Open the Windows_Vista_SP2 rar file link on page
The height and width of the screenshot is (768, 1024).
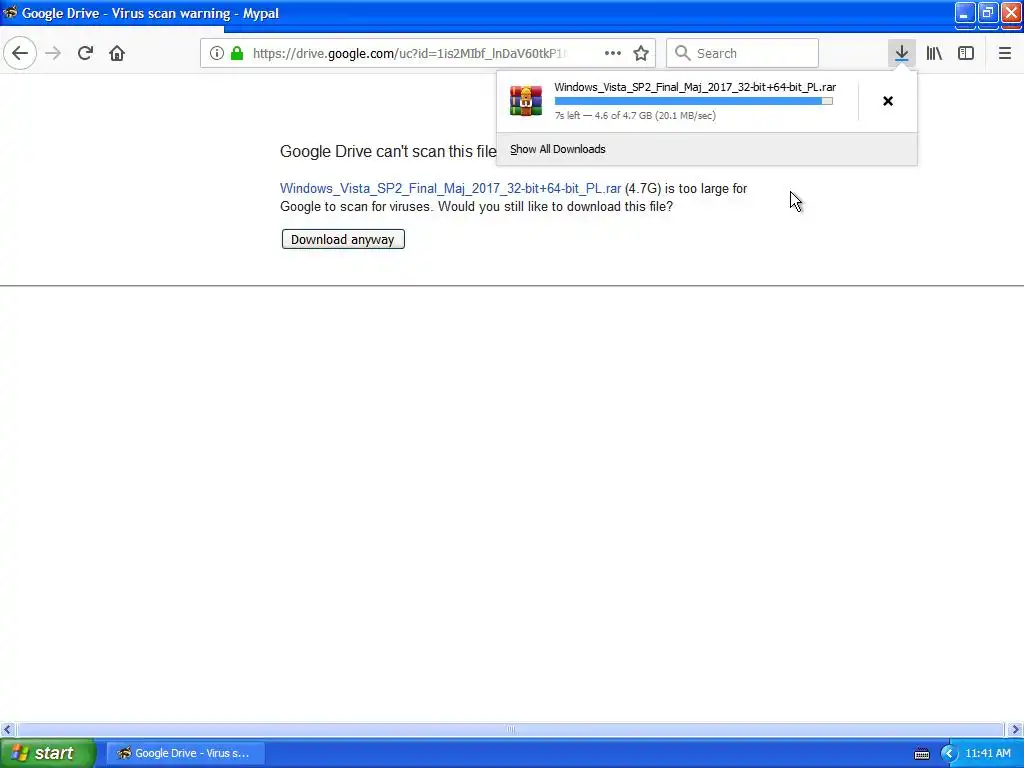450,188
